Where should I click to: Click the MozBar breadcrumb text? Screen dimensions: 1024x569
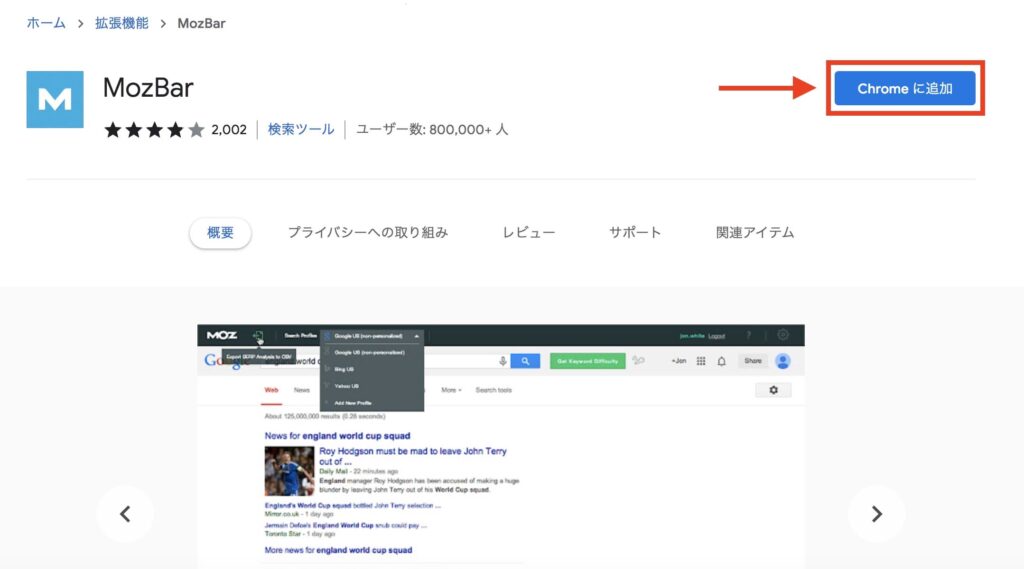click(201, 24)
